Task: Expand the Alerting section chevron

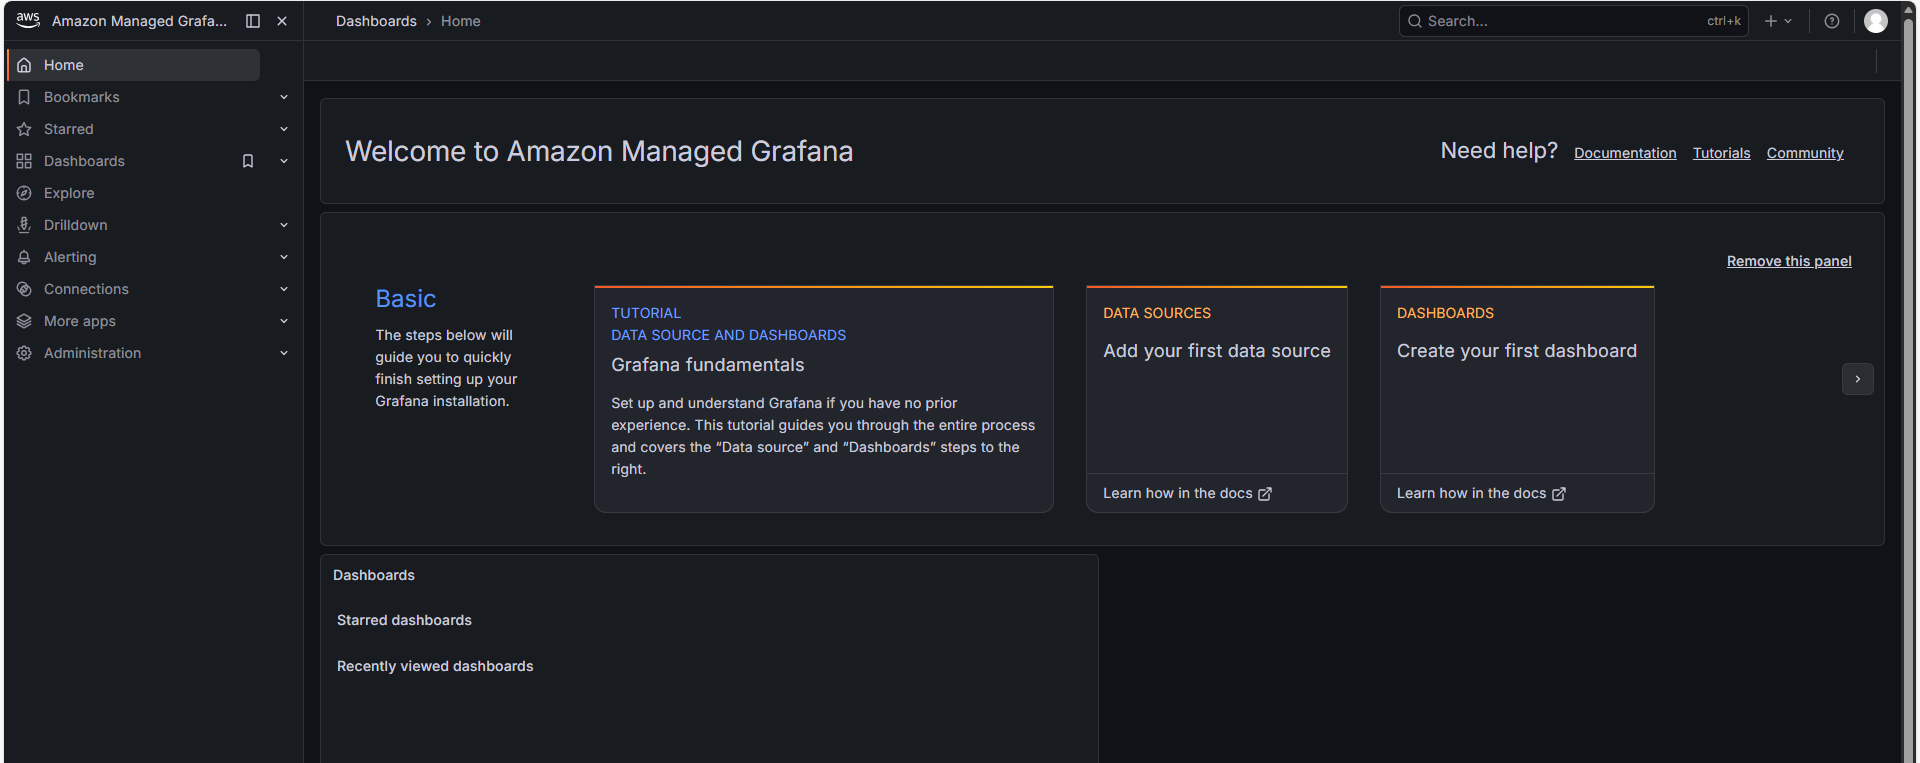Action: tap(284, 257)
